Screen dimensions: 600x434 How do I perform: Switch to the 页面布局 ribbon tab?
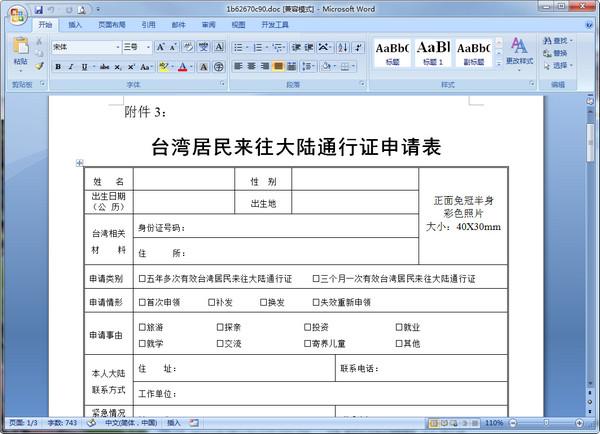[112, 25]
